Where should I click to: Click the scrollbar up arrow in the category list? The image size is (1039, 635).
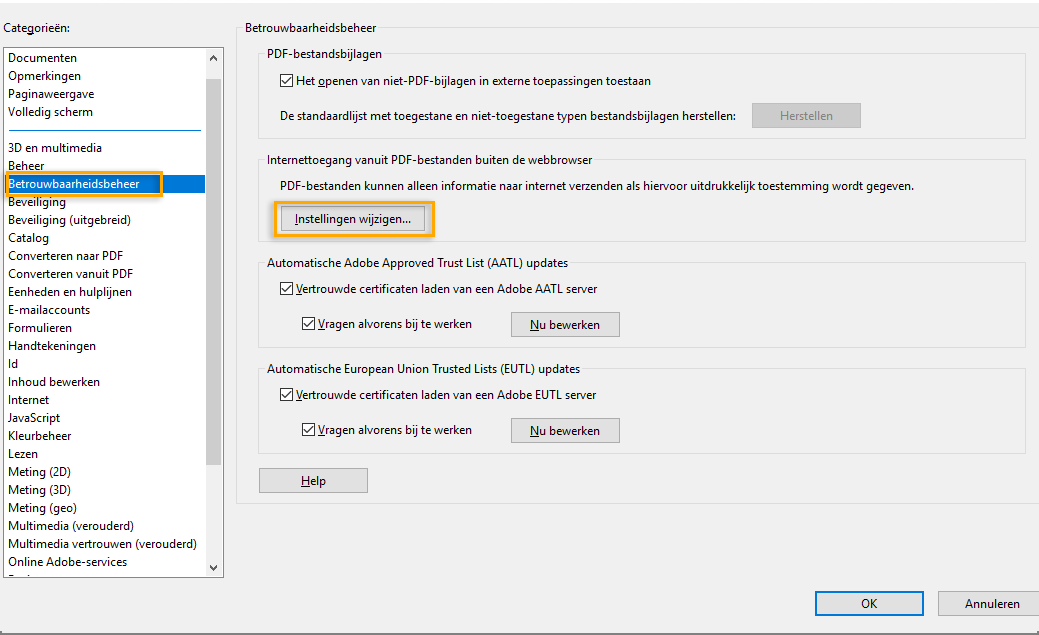click(212, 57)
